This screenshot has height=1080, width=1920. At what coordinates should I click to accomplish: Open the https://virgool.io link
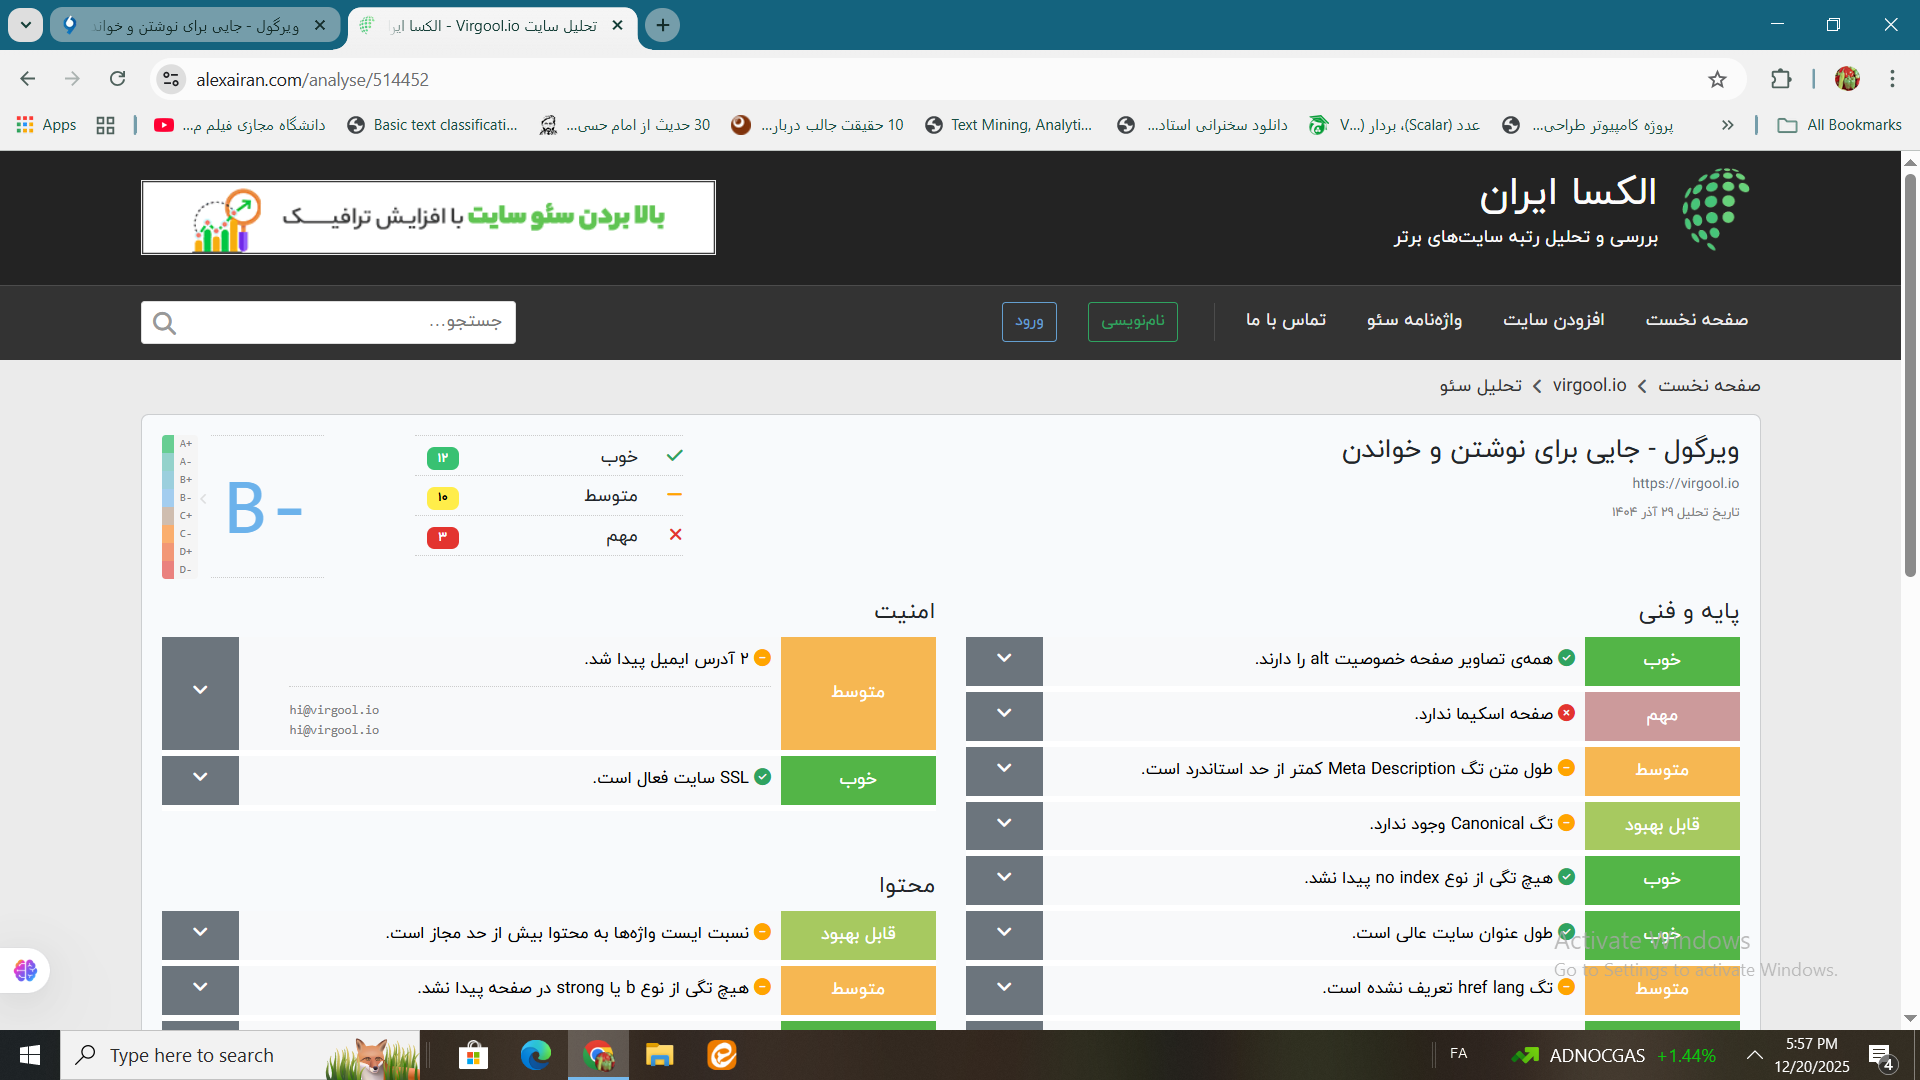[1685, 484]
